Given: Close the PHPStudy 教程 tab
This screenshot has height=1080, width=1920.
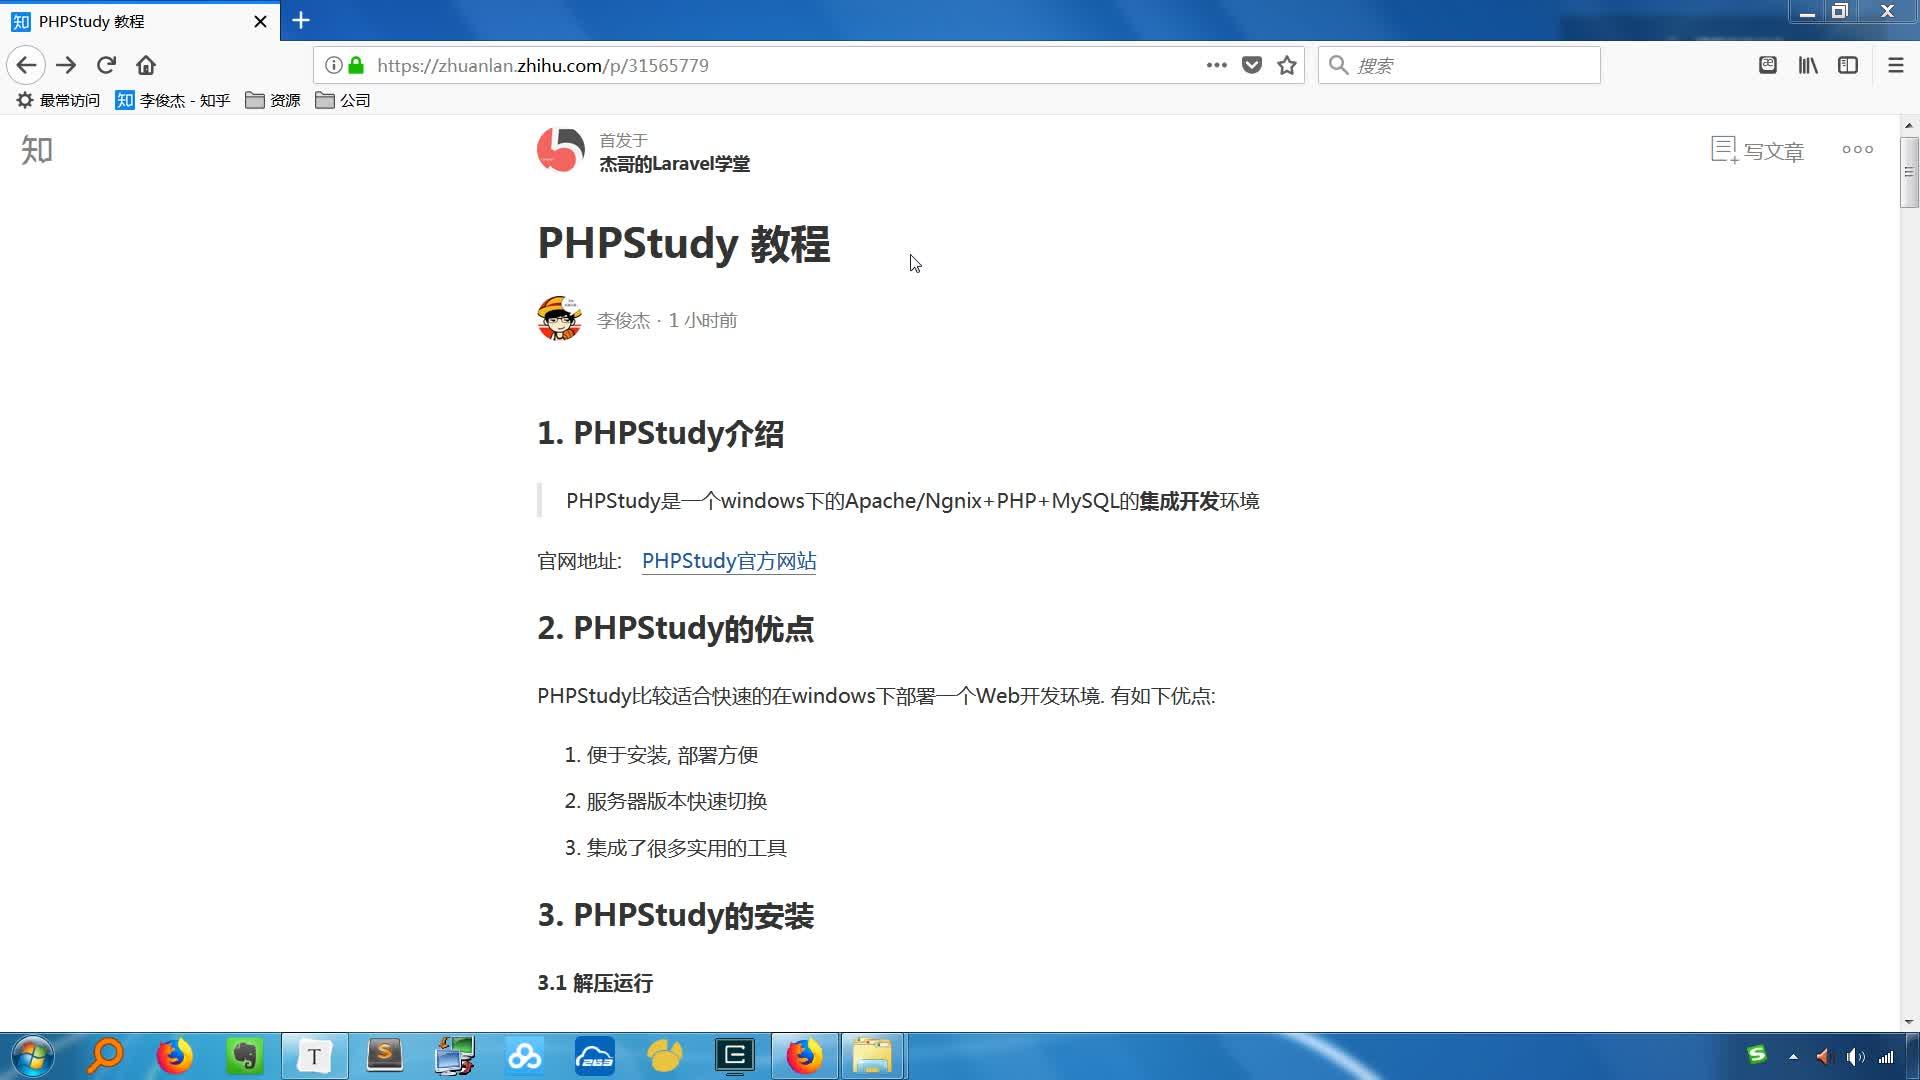Looking at the screenshot, I should [260, 21].
